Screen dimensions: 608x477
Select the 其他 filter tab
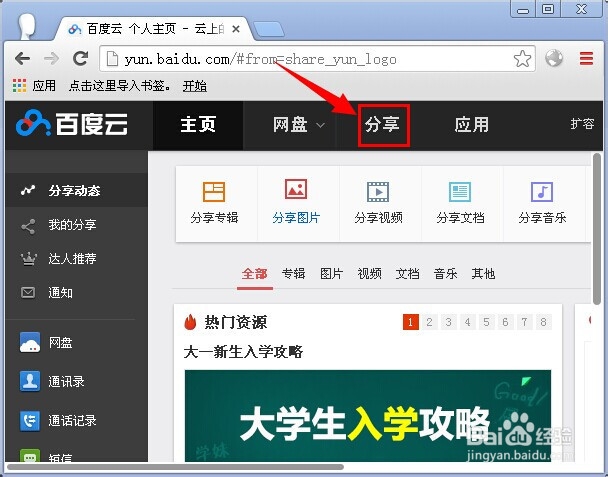484,274
